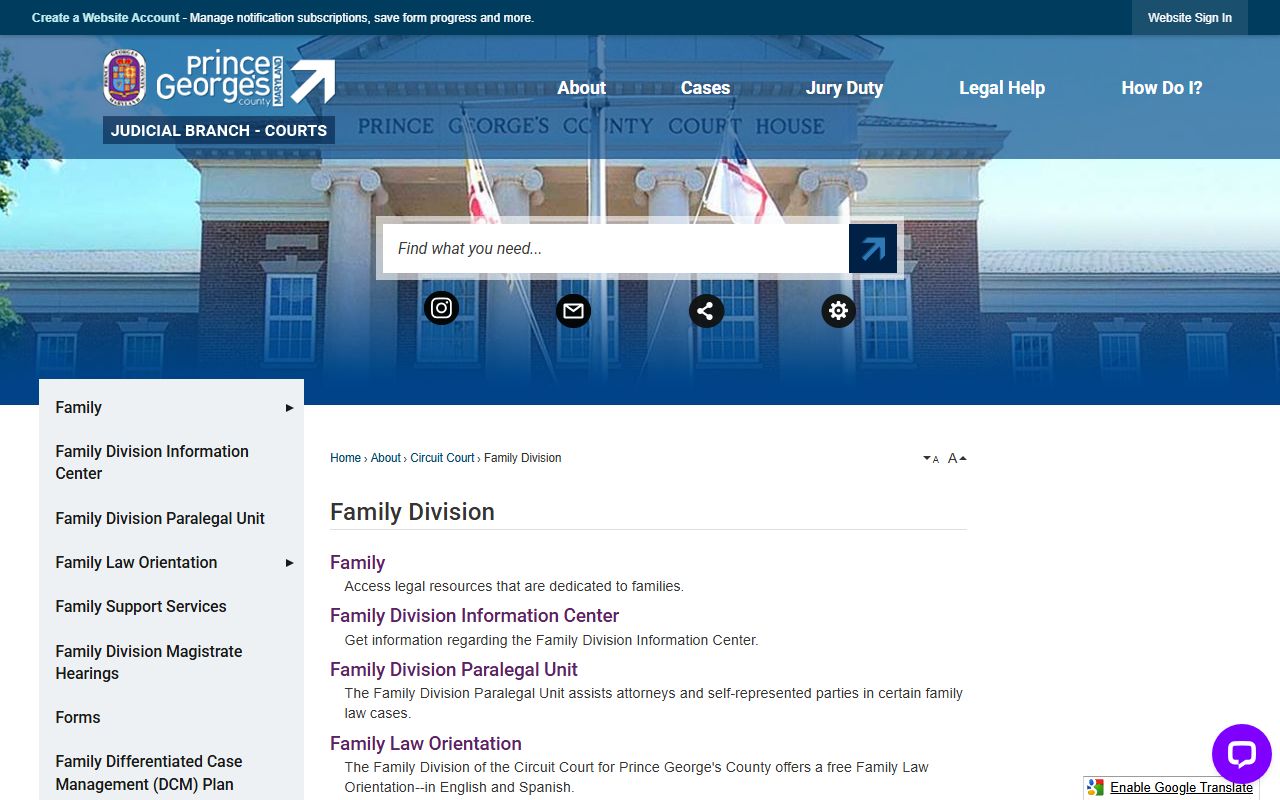
Task: Open the Instagram icon link
Action: point(441,308)
